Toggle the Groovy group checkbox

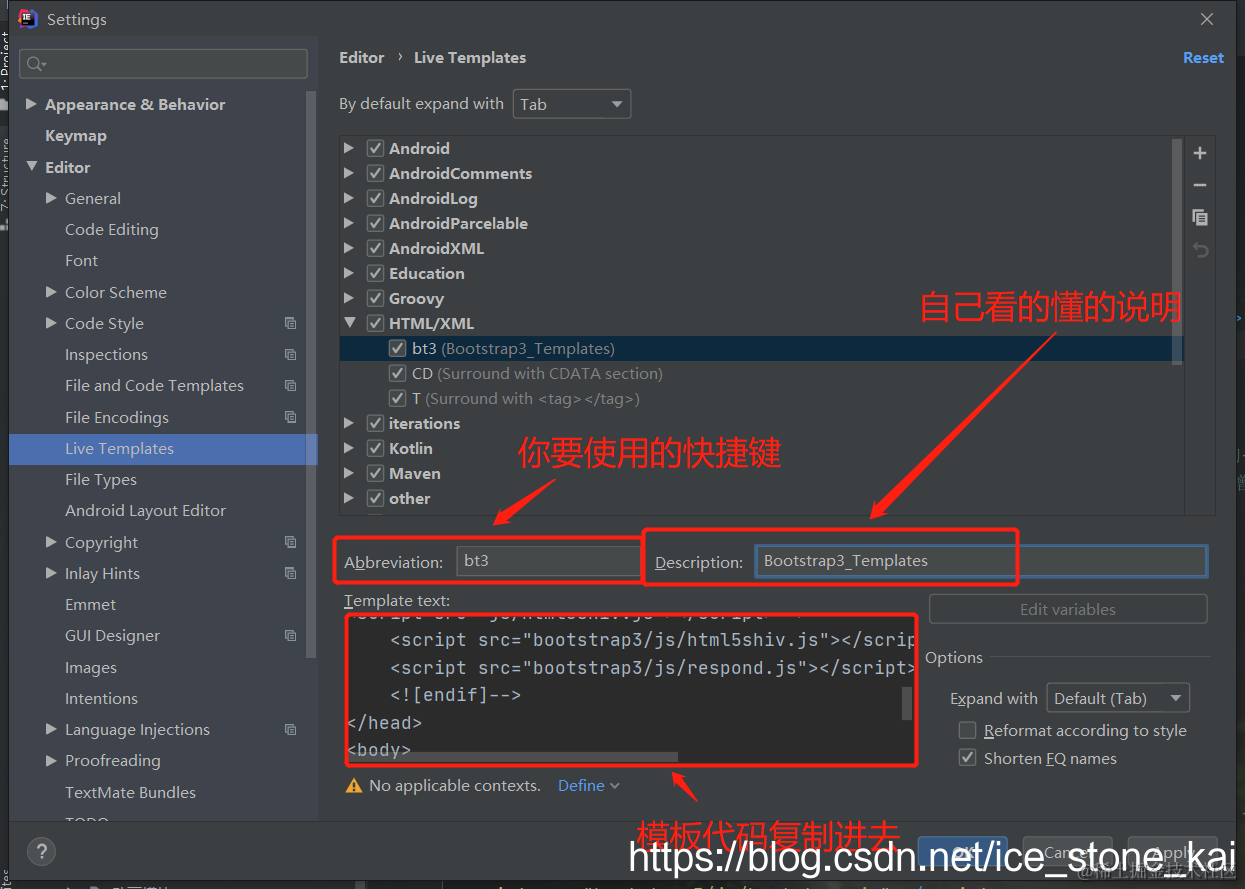(x=375, y=298)
